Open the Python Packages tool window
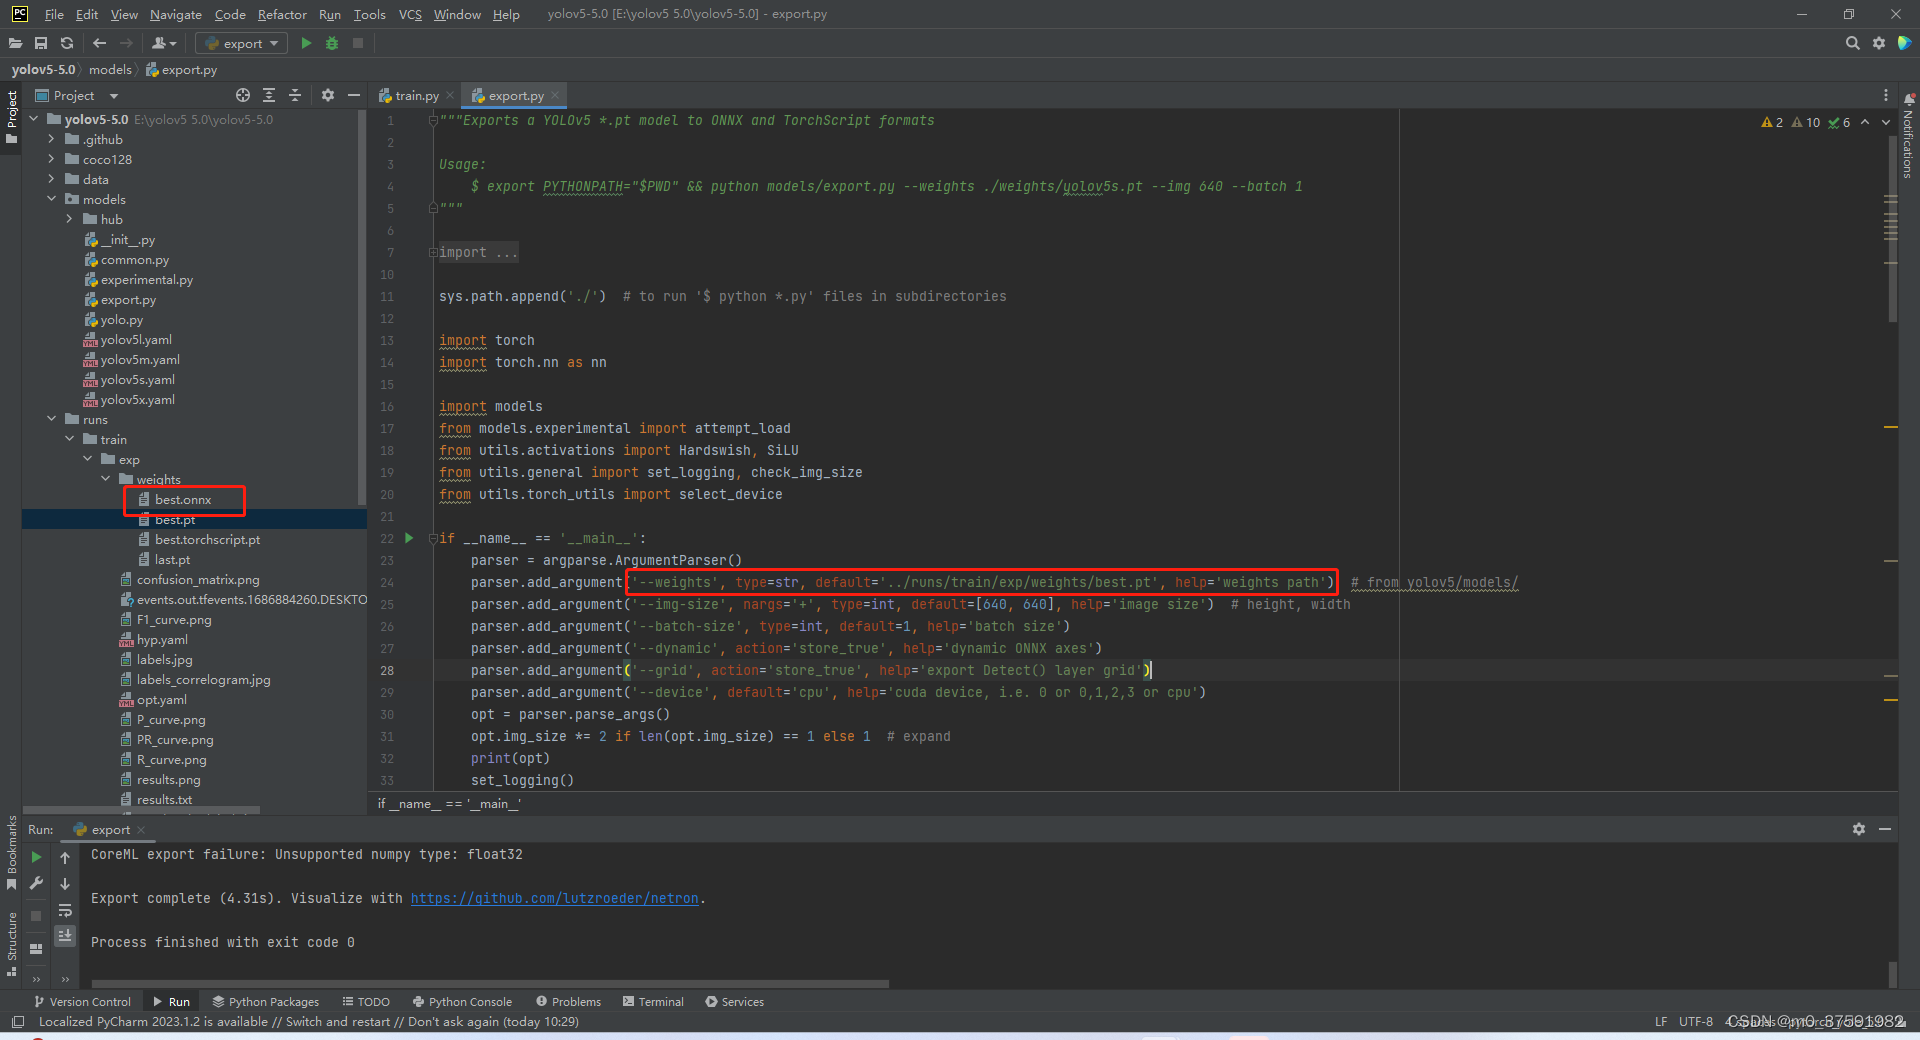 pos(265,1001)
